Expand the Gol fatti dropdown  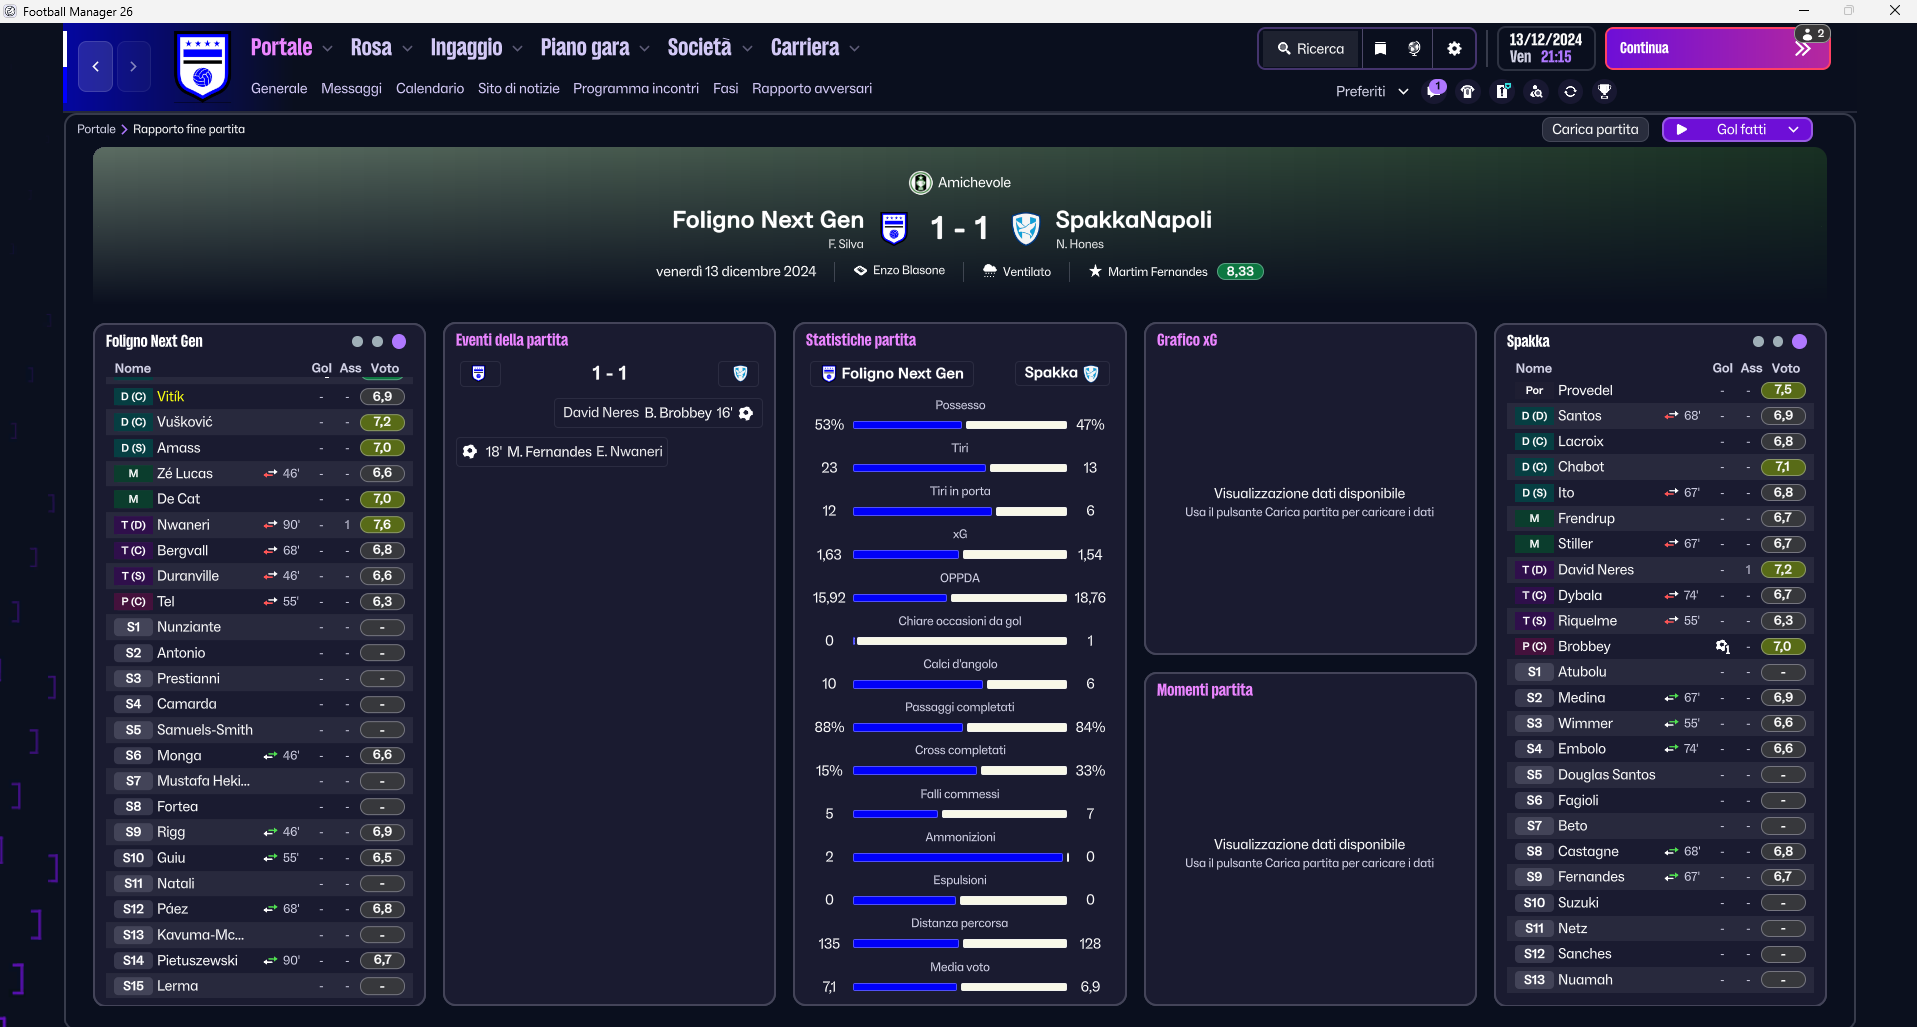click(1794, 130)
